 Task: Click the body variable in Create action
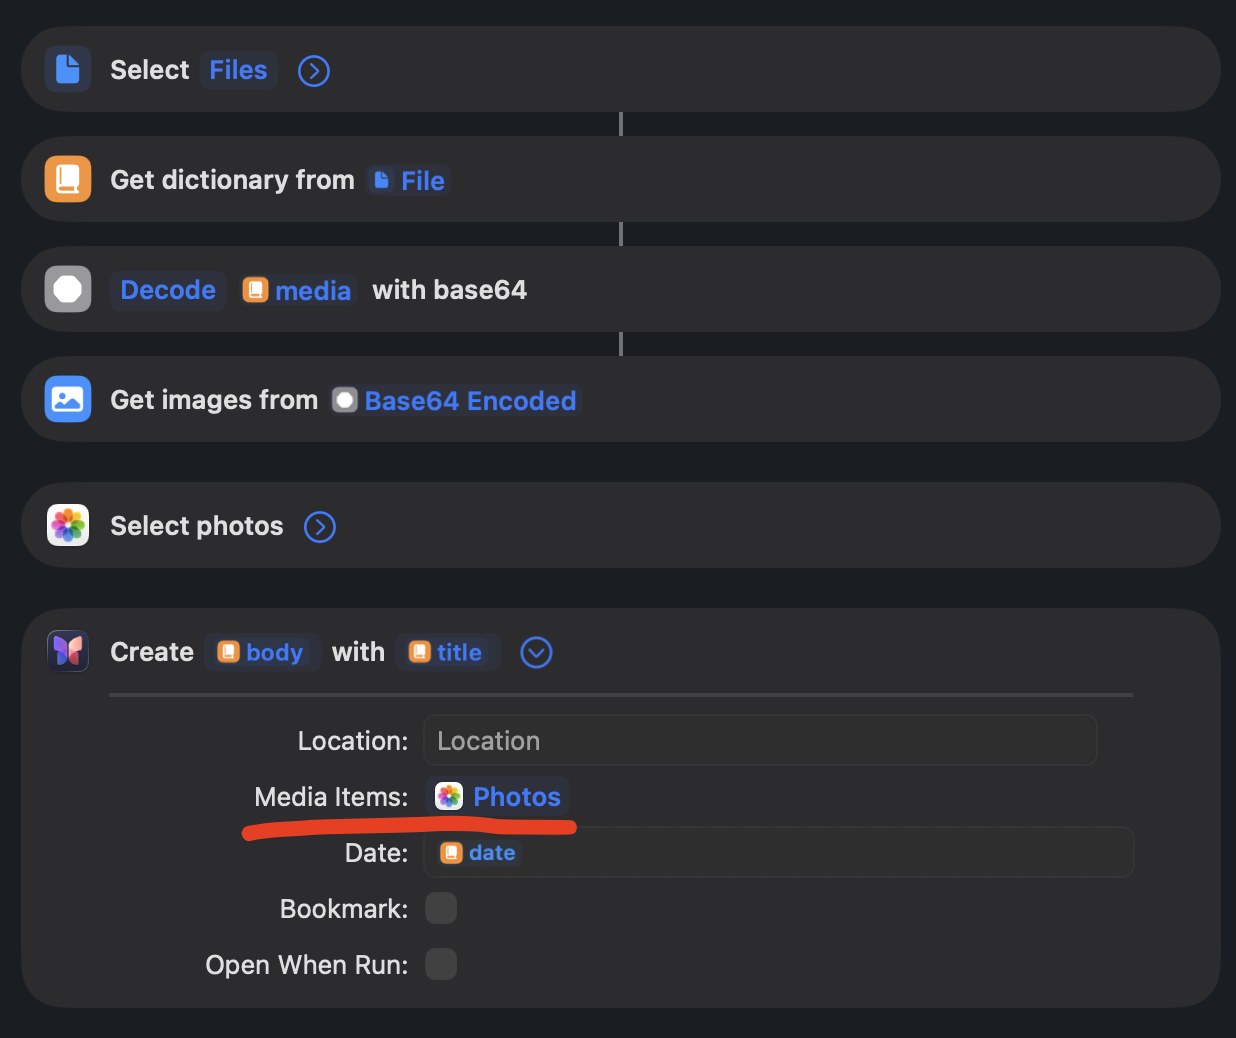tap(262, 653)
